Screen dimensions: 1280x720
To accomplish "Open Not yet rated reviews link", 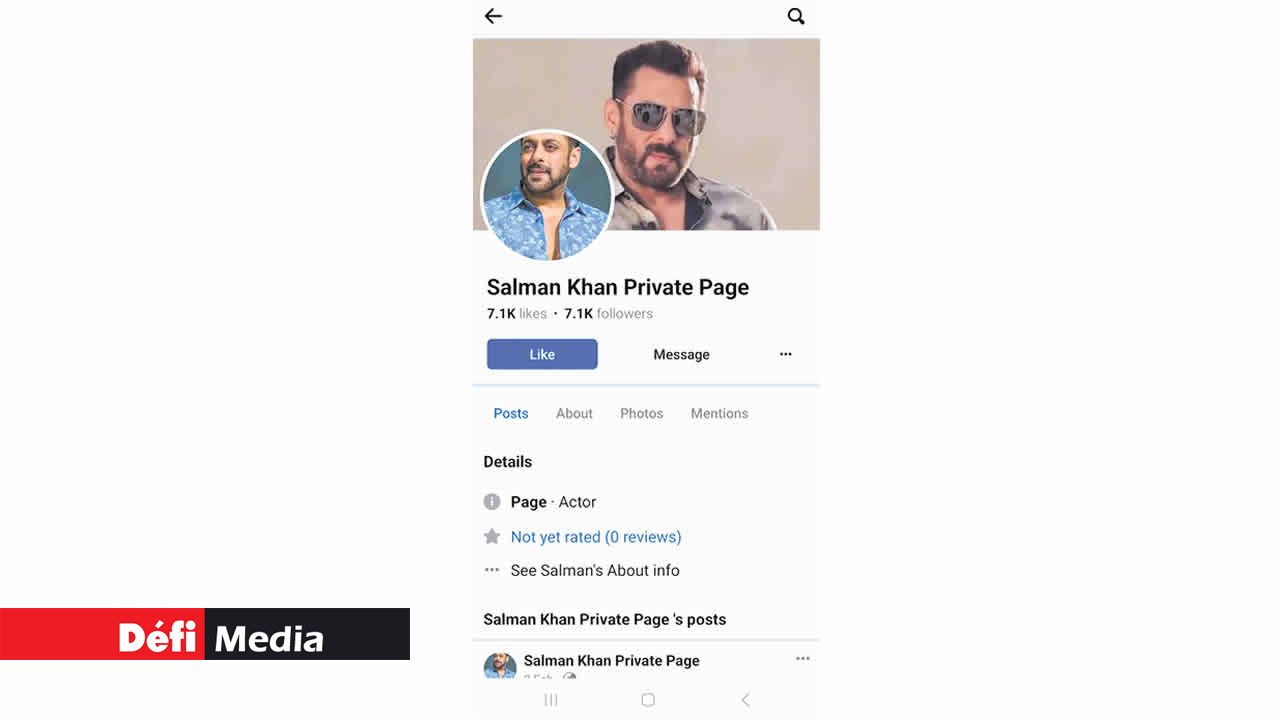I will [596, 537].
